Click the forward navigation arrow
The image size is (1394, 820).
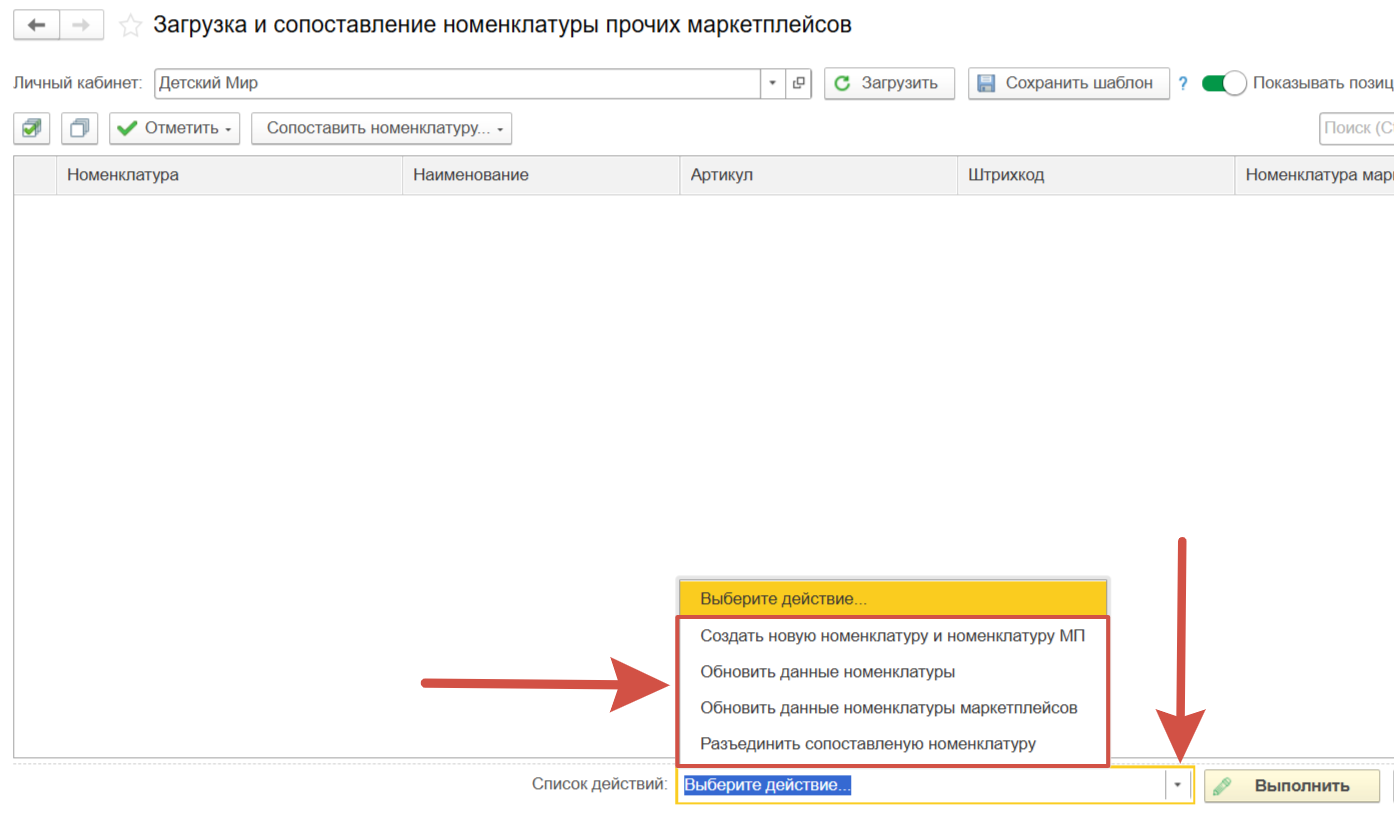[x=82, y=25]
